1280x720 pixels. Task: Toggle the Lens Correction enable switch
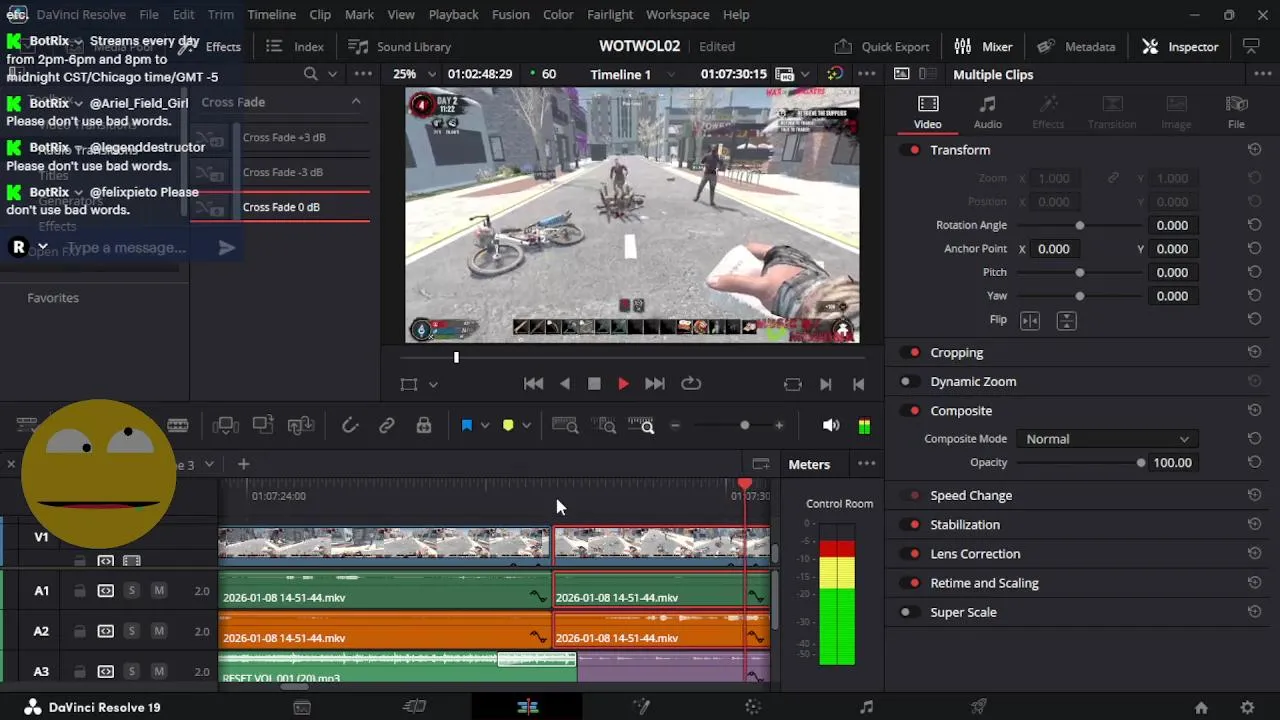[x=910, y=554]
